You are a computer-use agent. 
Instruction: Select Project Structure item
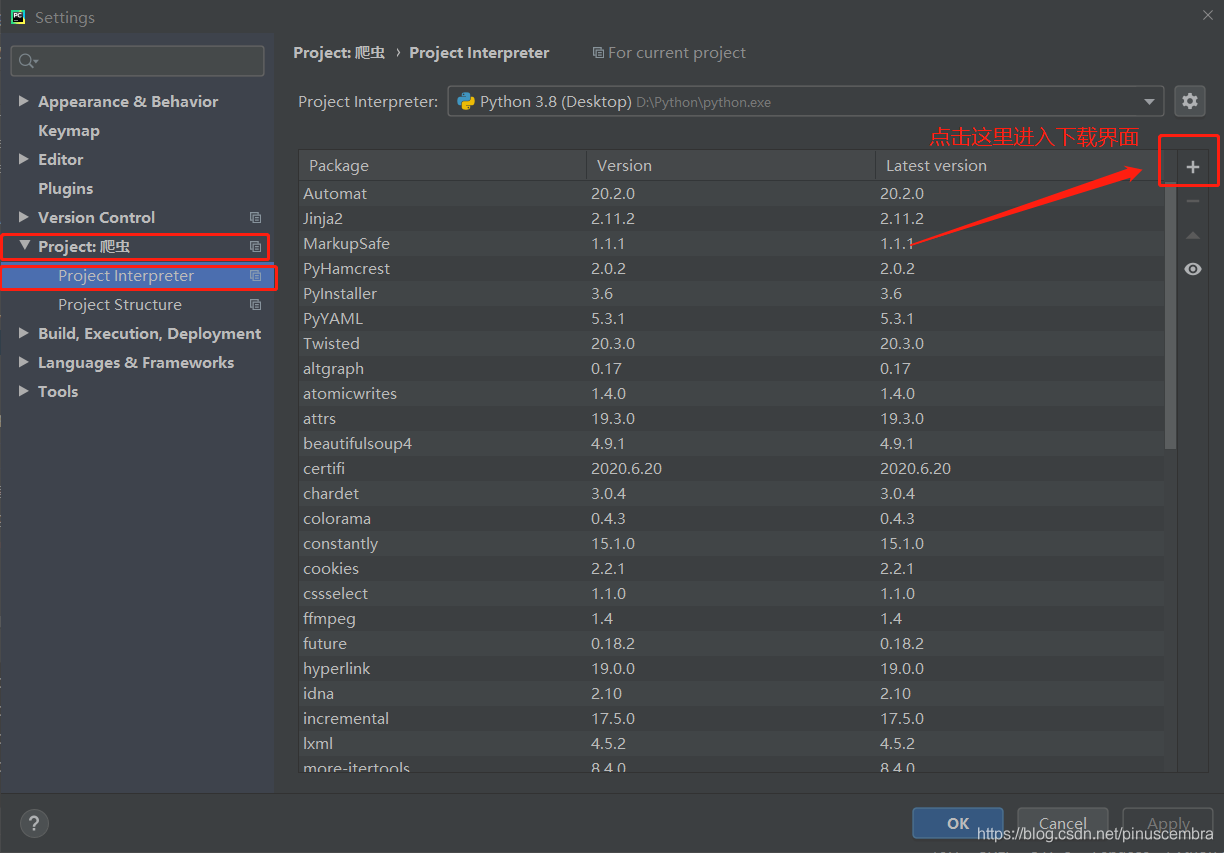click(x=120, y=304)
